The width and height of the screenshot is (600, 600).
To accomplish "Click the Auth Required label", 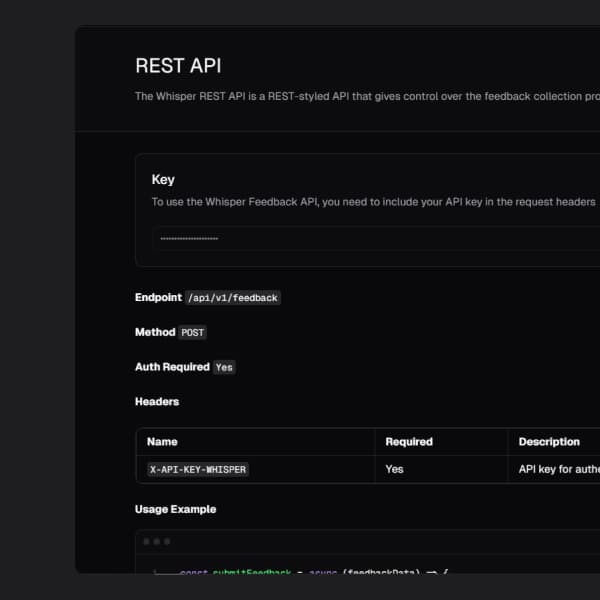I will point(172,367).
